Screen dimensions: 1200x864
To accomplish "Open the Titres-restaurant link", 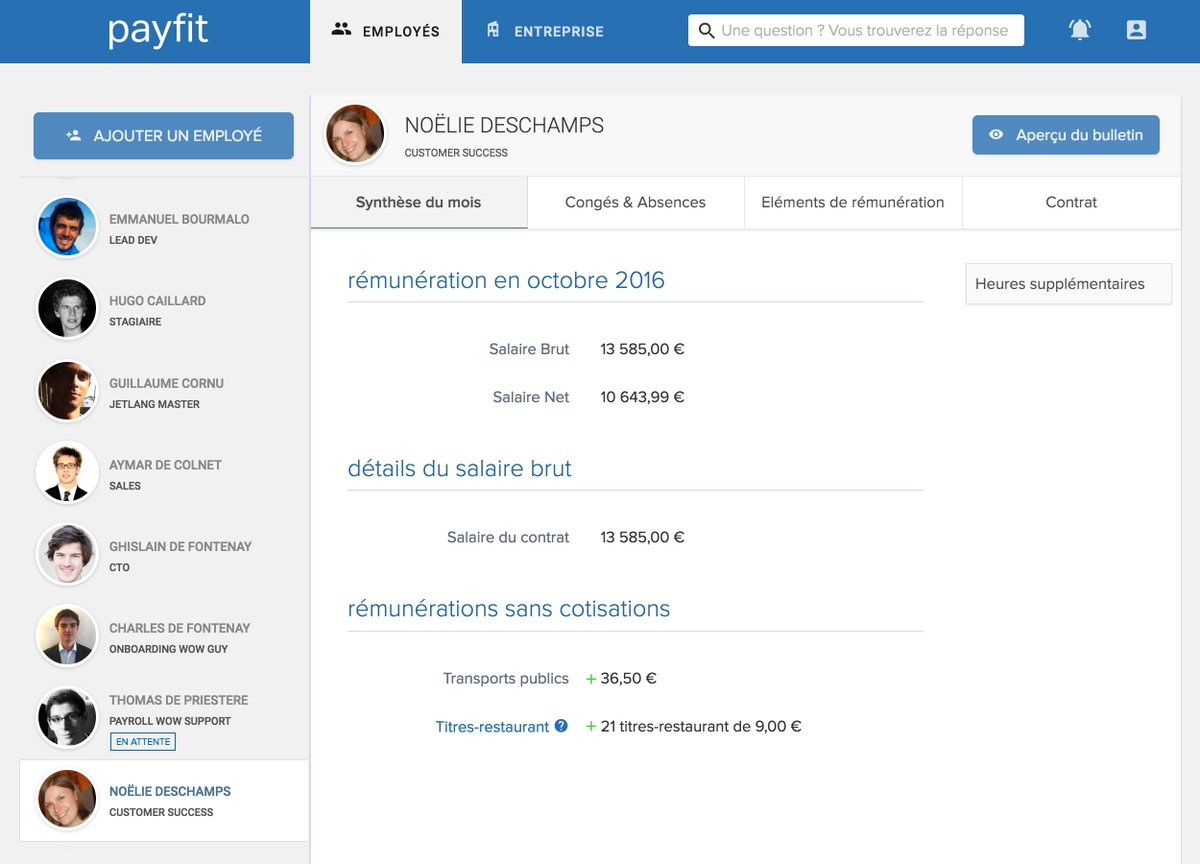I will (x=492, y=727).
